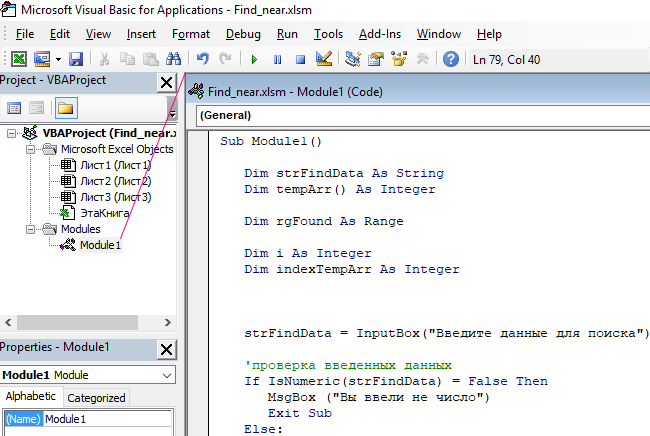Collapse the Modules folder node
Viewport: 650px width, 436px height.
tap(29, 229)
